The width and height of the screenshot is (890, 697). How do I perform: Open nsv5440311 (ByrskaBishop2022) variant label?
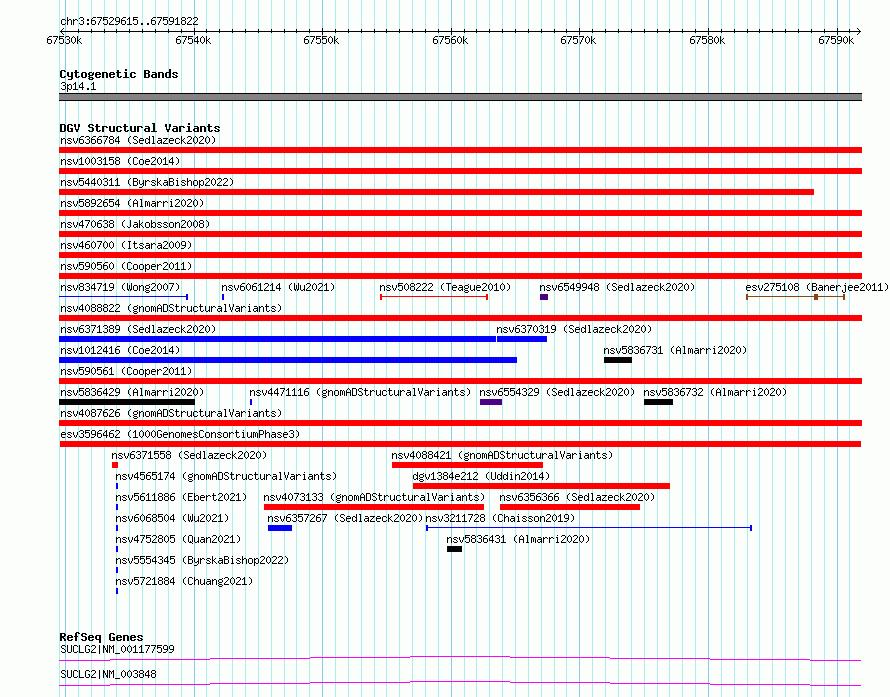click(147, 182)
